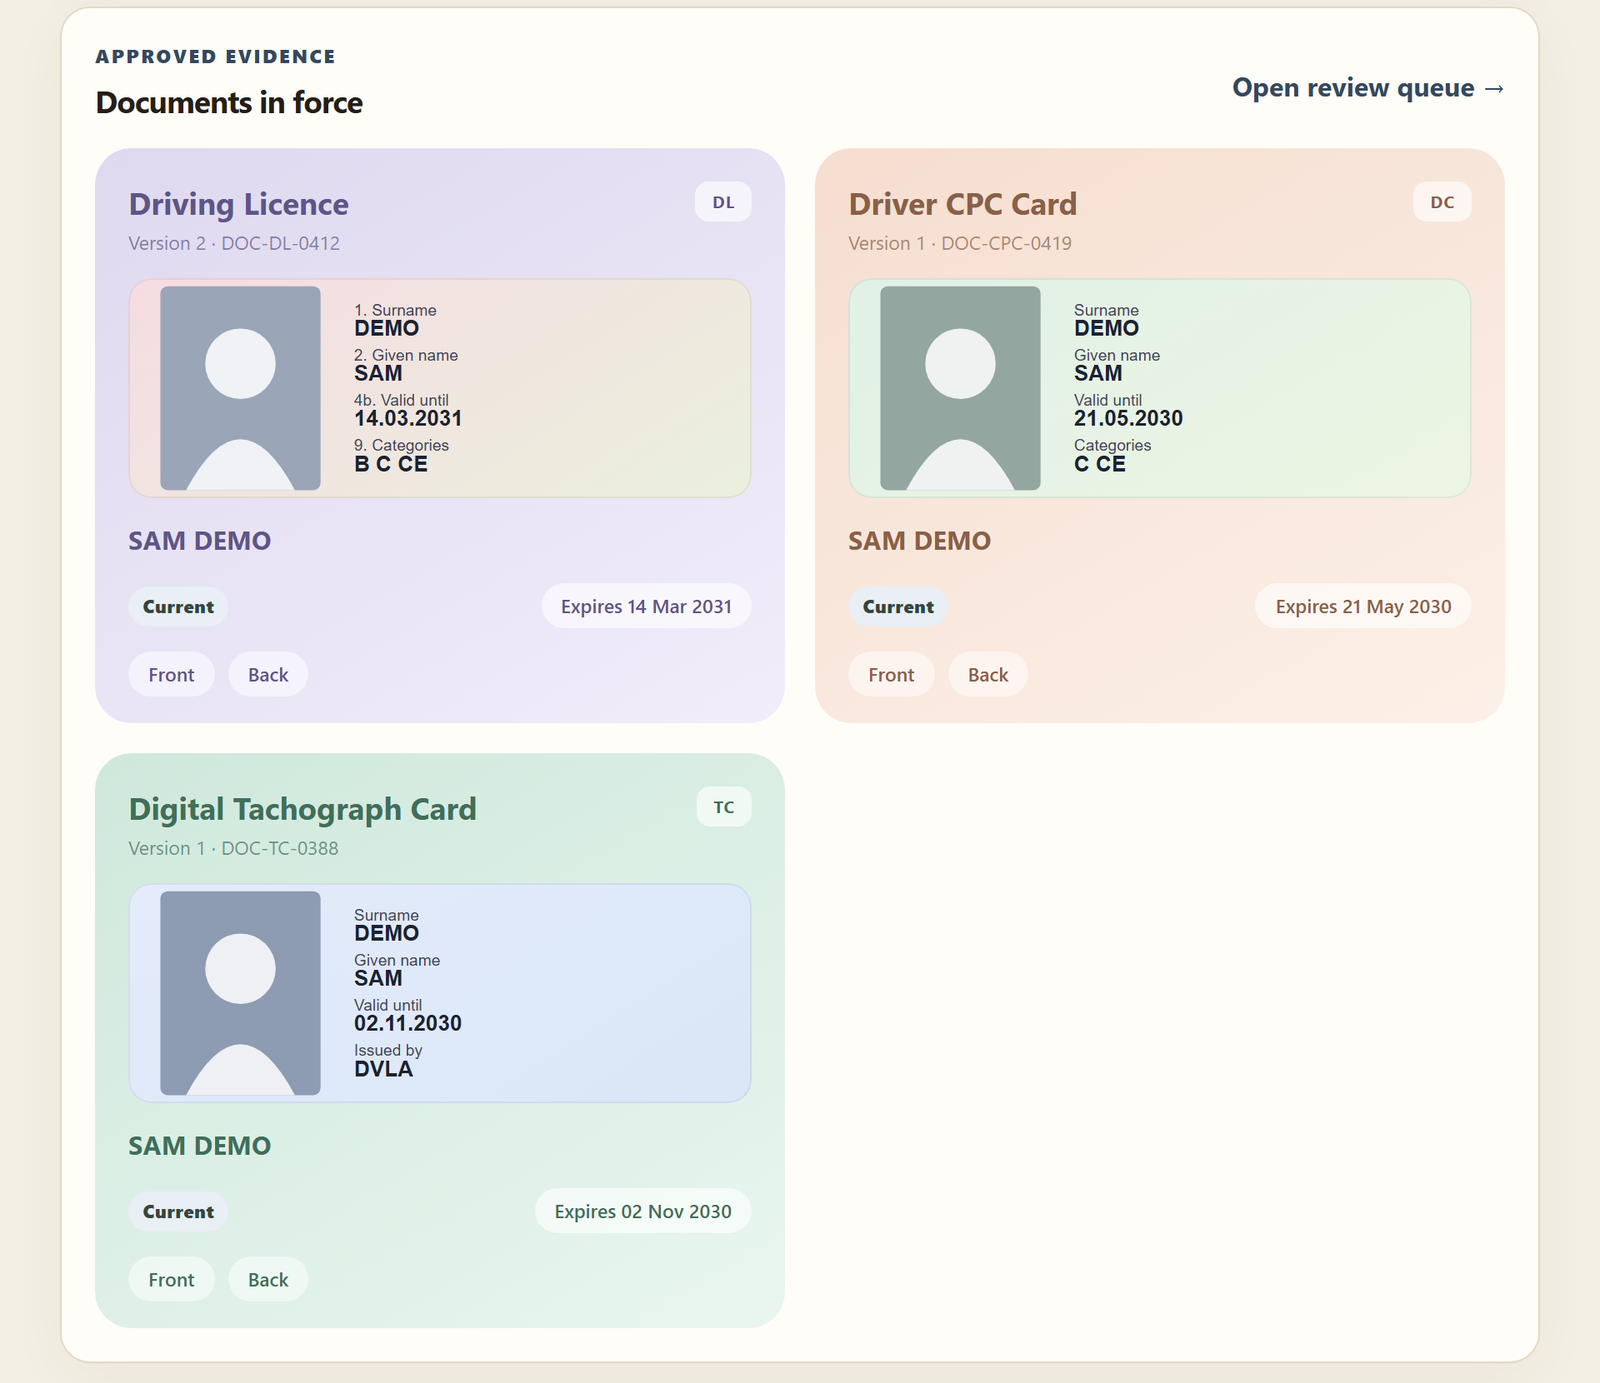This screenshot has height=1383, width=1600.
Task: Click the date '14.03.2031' on licence
Action: (408, 418)
